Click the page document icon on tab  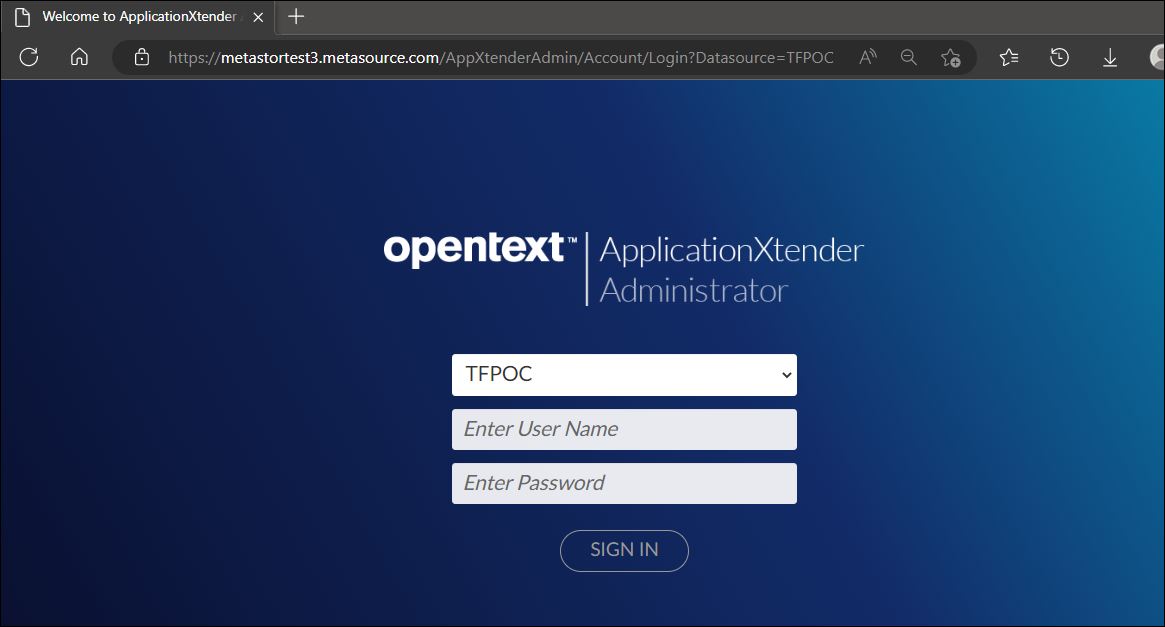[x=22, y=17]
